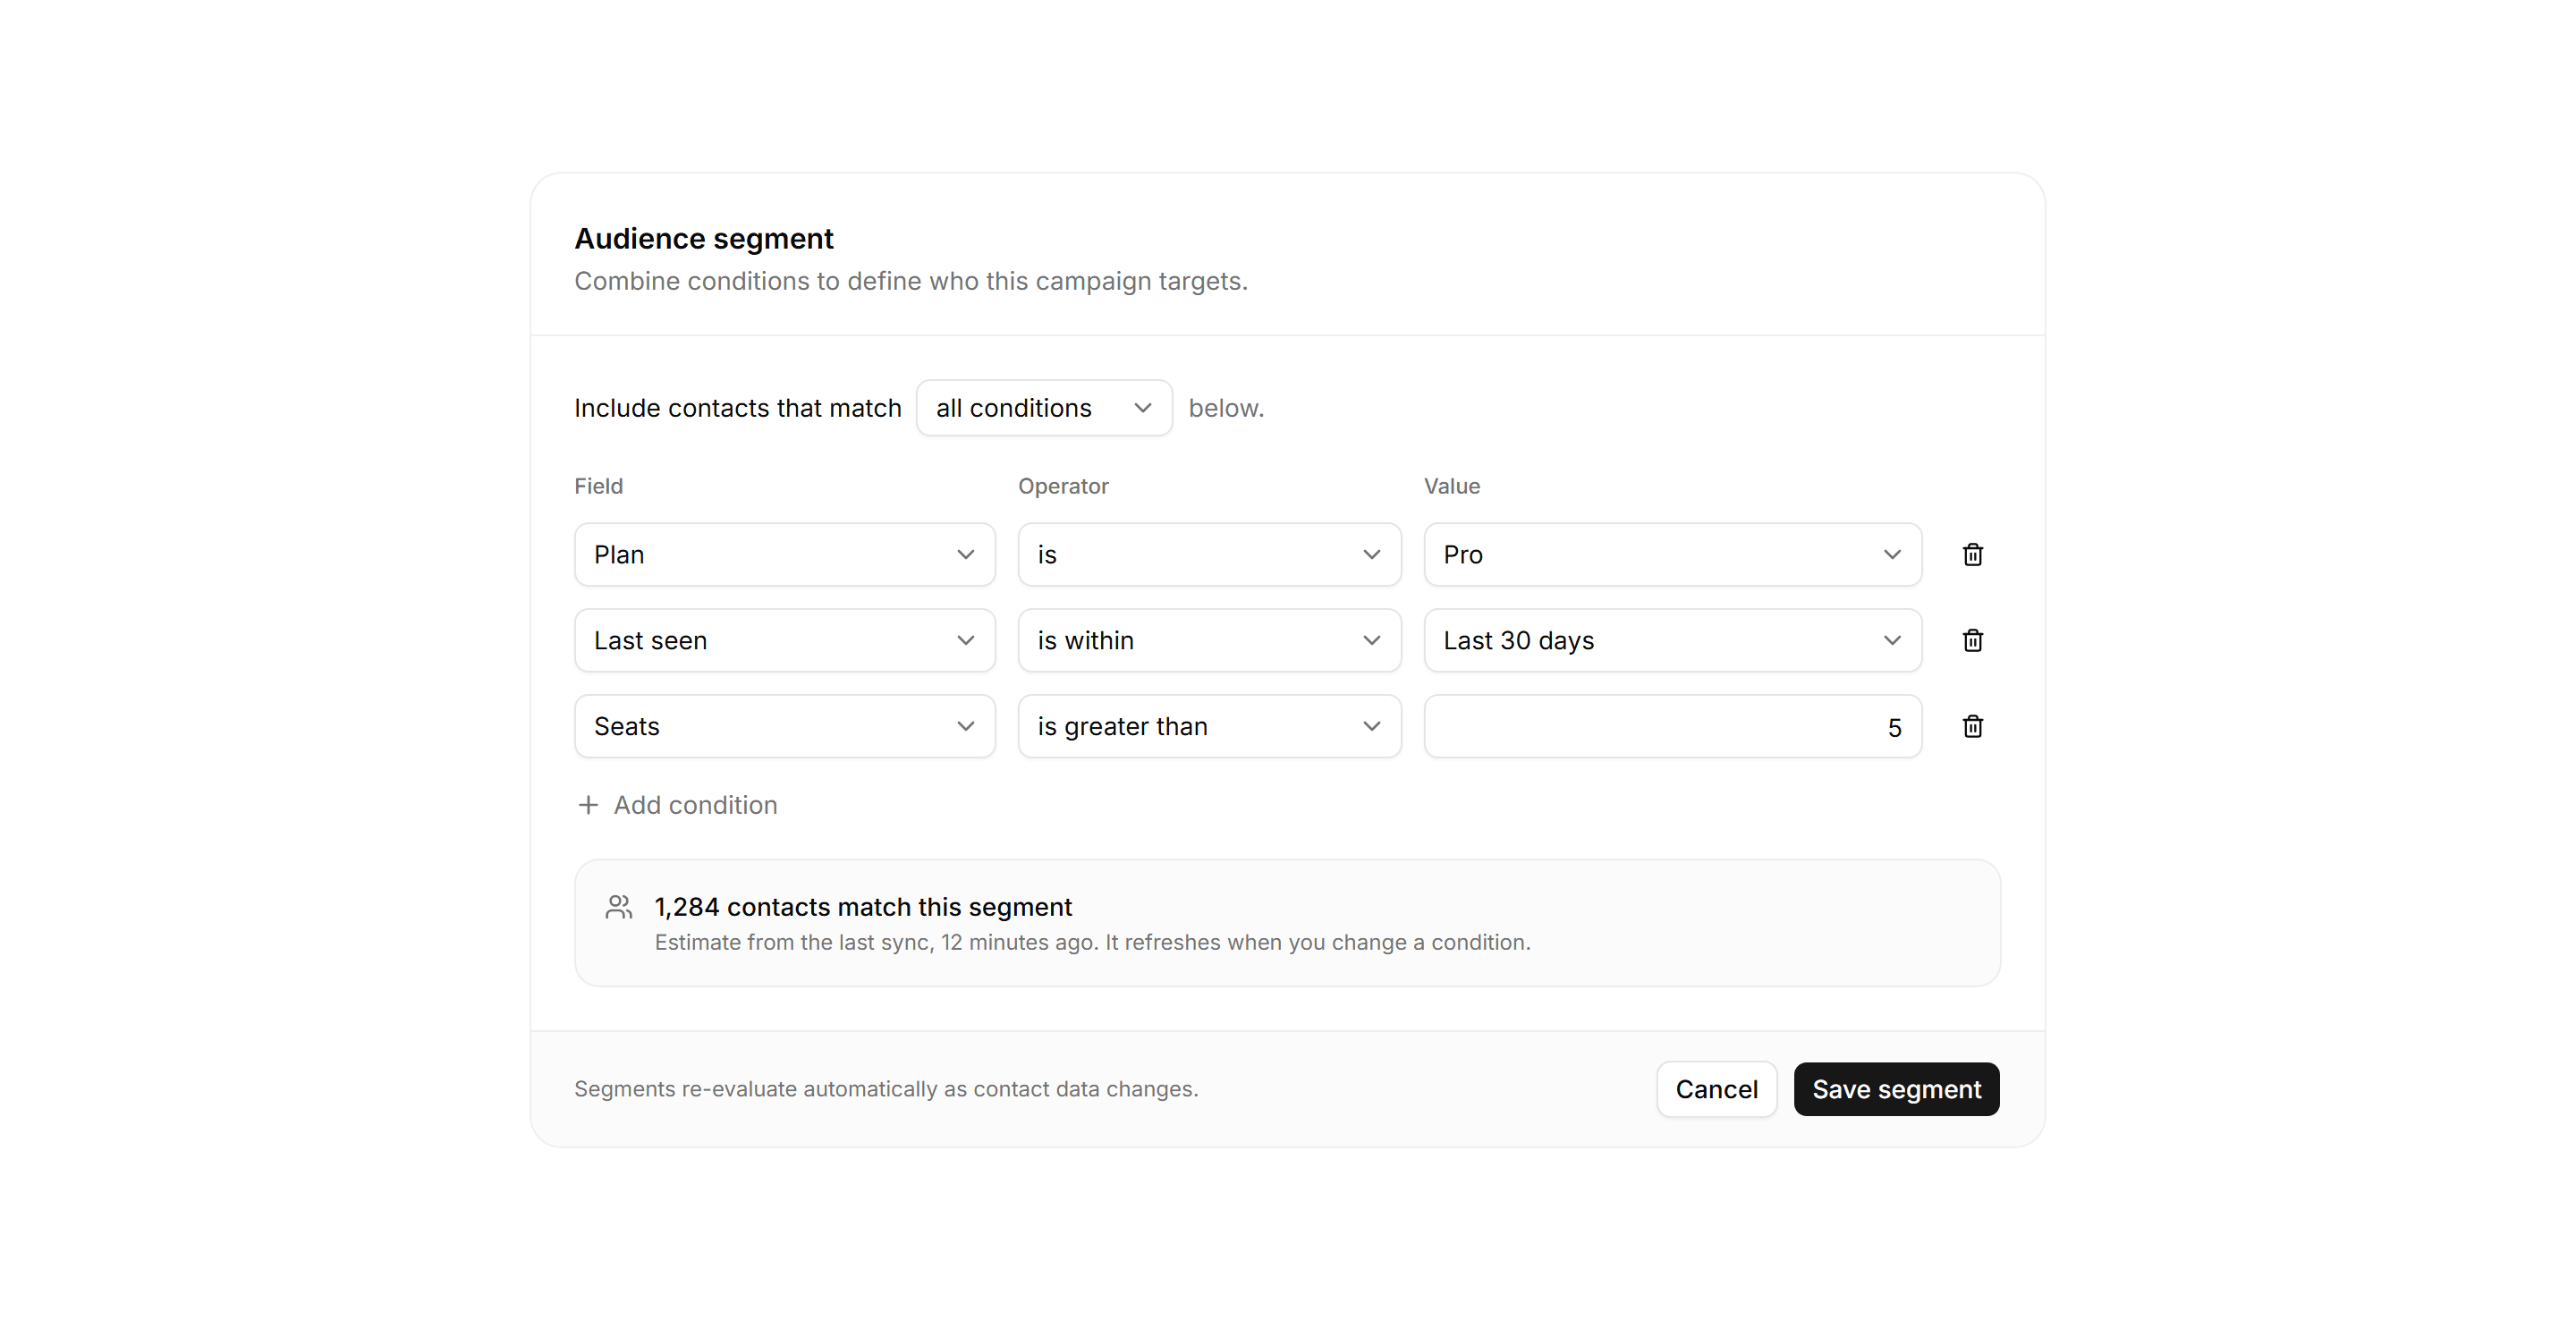The height and width of the screenshot is (1320, 2576).
Task: Click the 'Field' column label
Action: coord(598,486)
